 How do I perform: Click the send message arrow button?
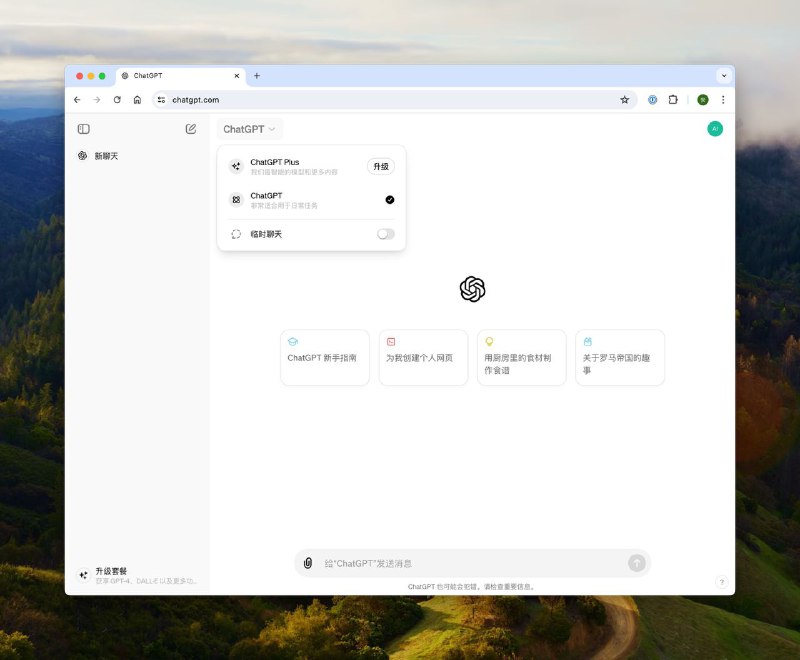tap(636, 563)
